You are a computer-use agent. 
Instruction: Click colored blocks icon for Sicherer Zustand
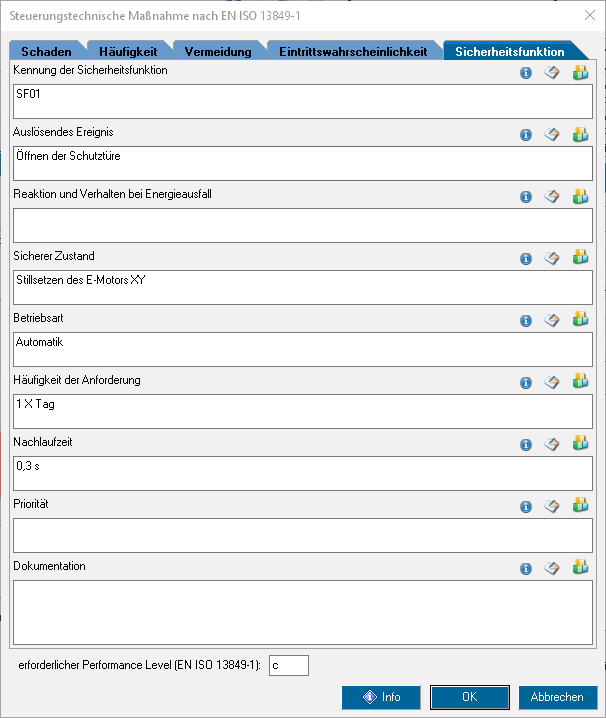click(x=580, y=258)
